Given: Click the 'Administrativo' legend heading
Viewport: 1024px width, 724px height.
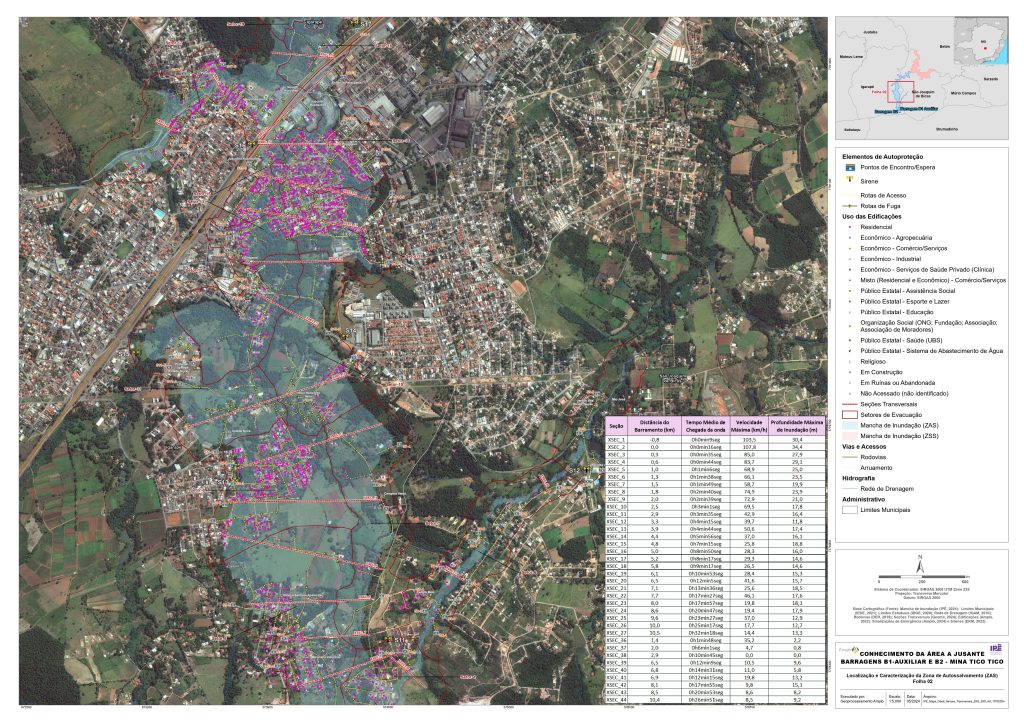Looking at the screenshot, I should click(861, 499).
